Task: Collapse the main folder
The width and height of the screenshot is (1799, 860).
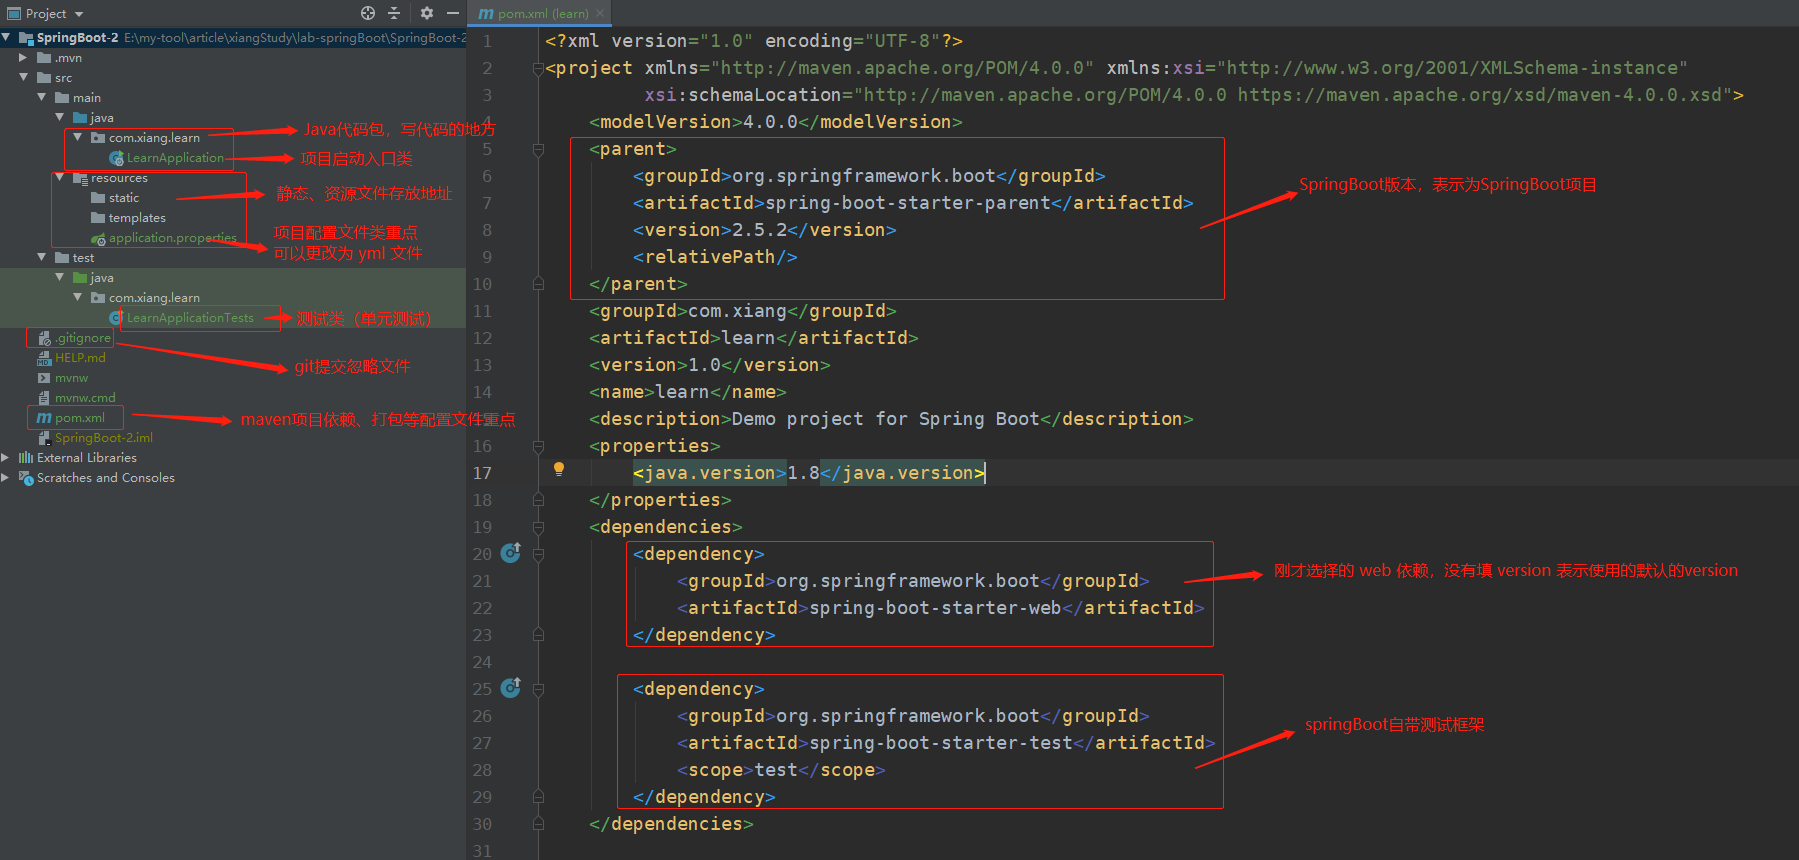Action: click(41, 97)
